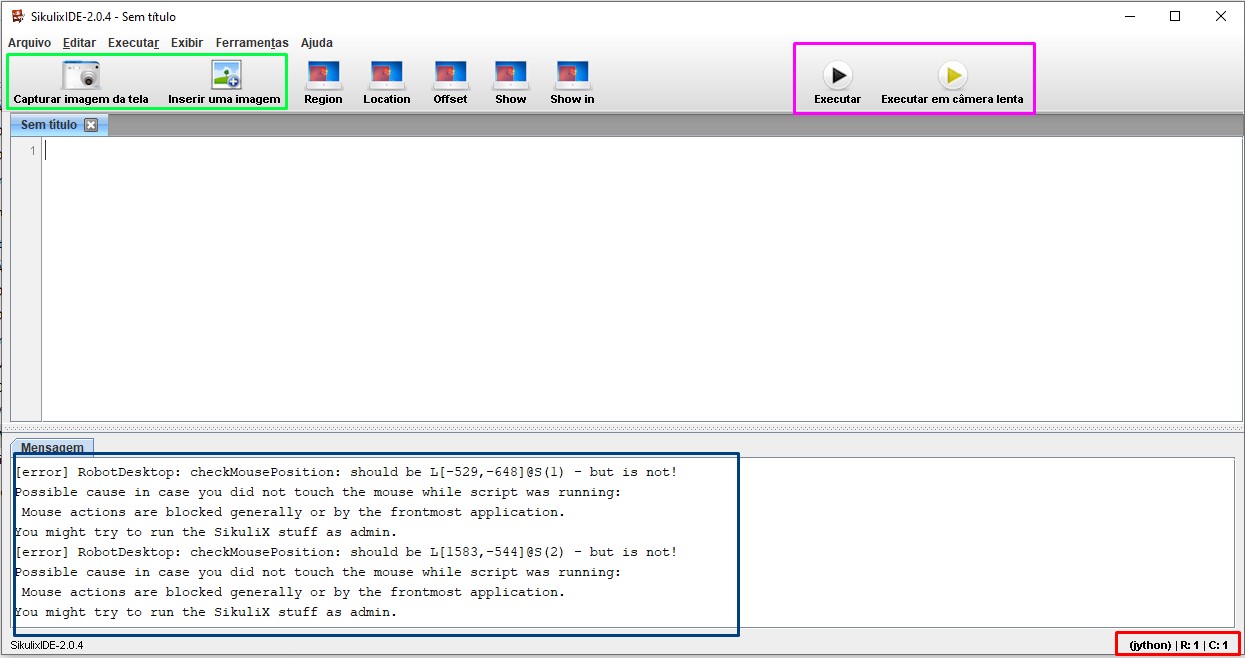Click line number 1 in the editor gutter

click(33, 151)
